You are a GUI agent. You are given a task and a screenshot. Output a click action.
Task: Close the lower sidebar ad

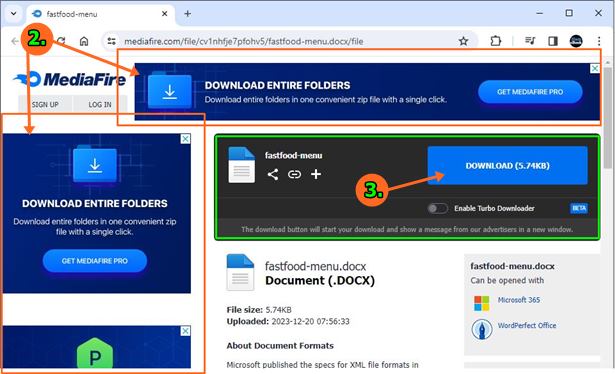click(x=186, y=331)
